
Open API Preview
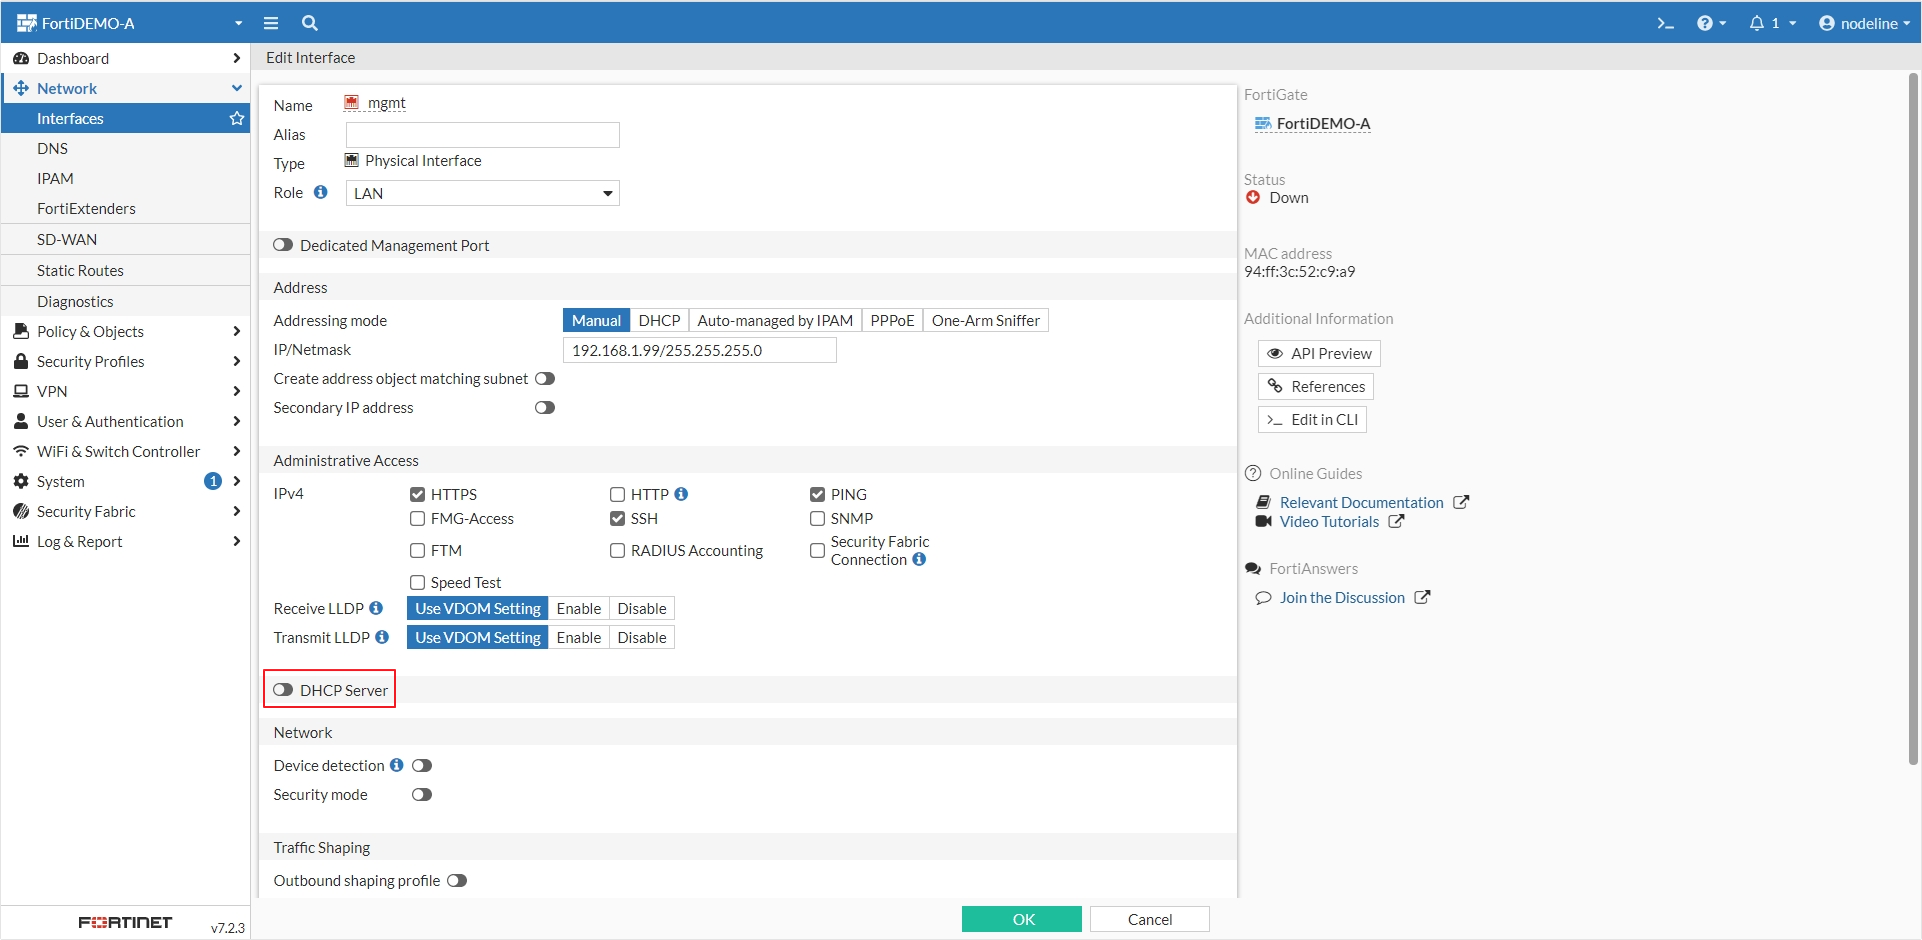coord(1319,353)
